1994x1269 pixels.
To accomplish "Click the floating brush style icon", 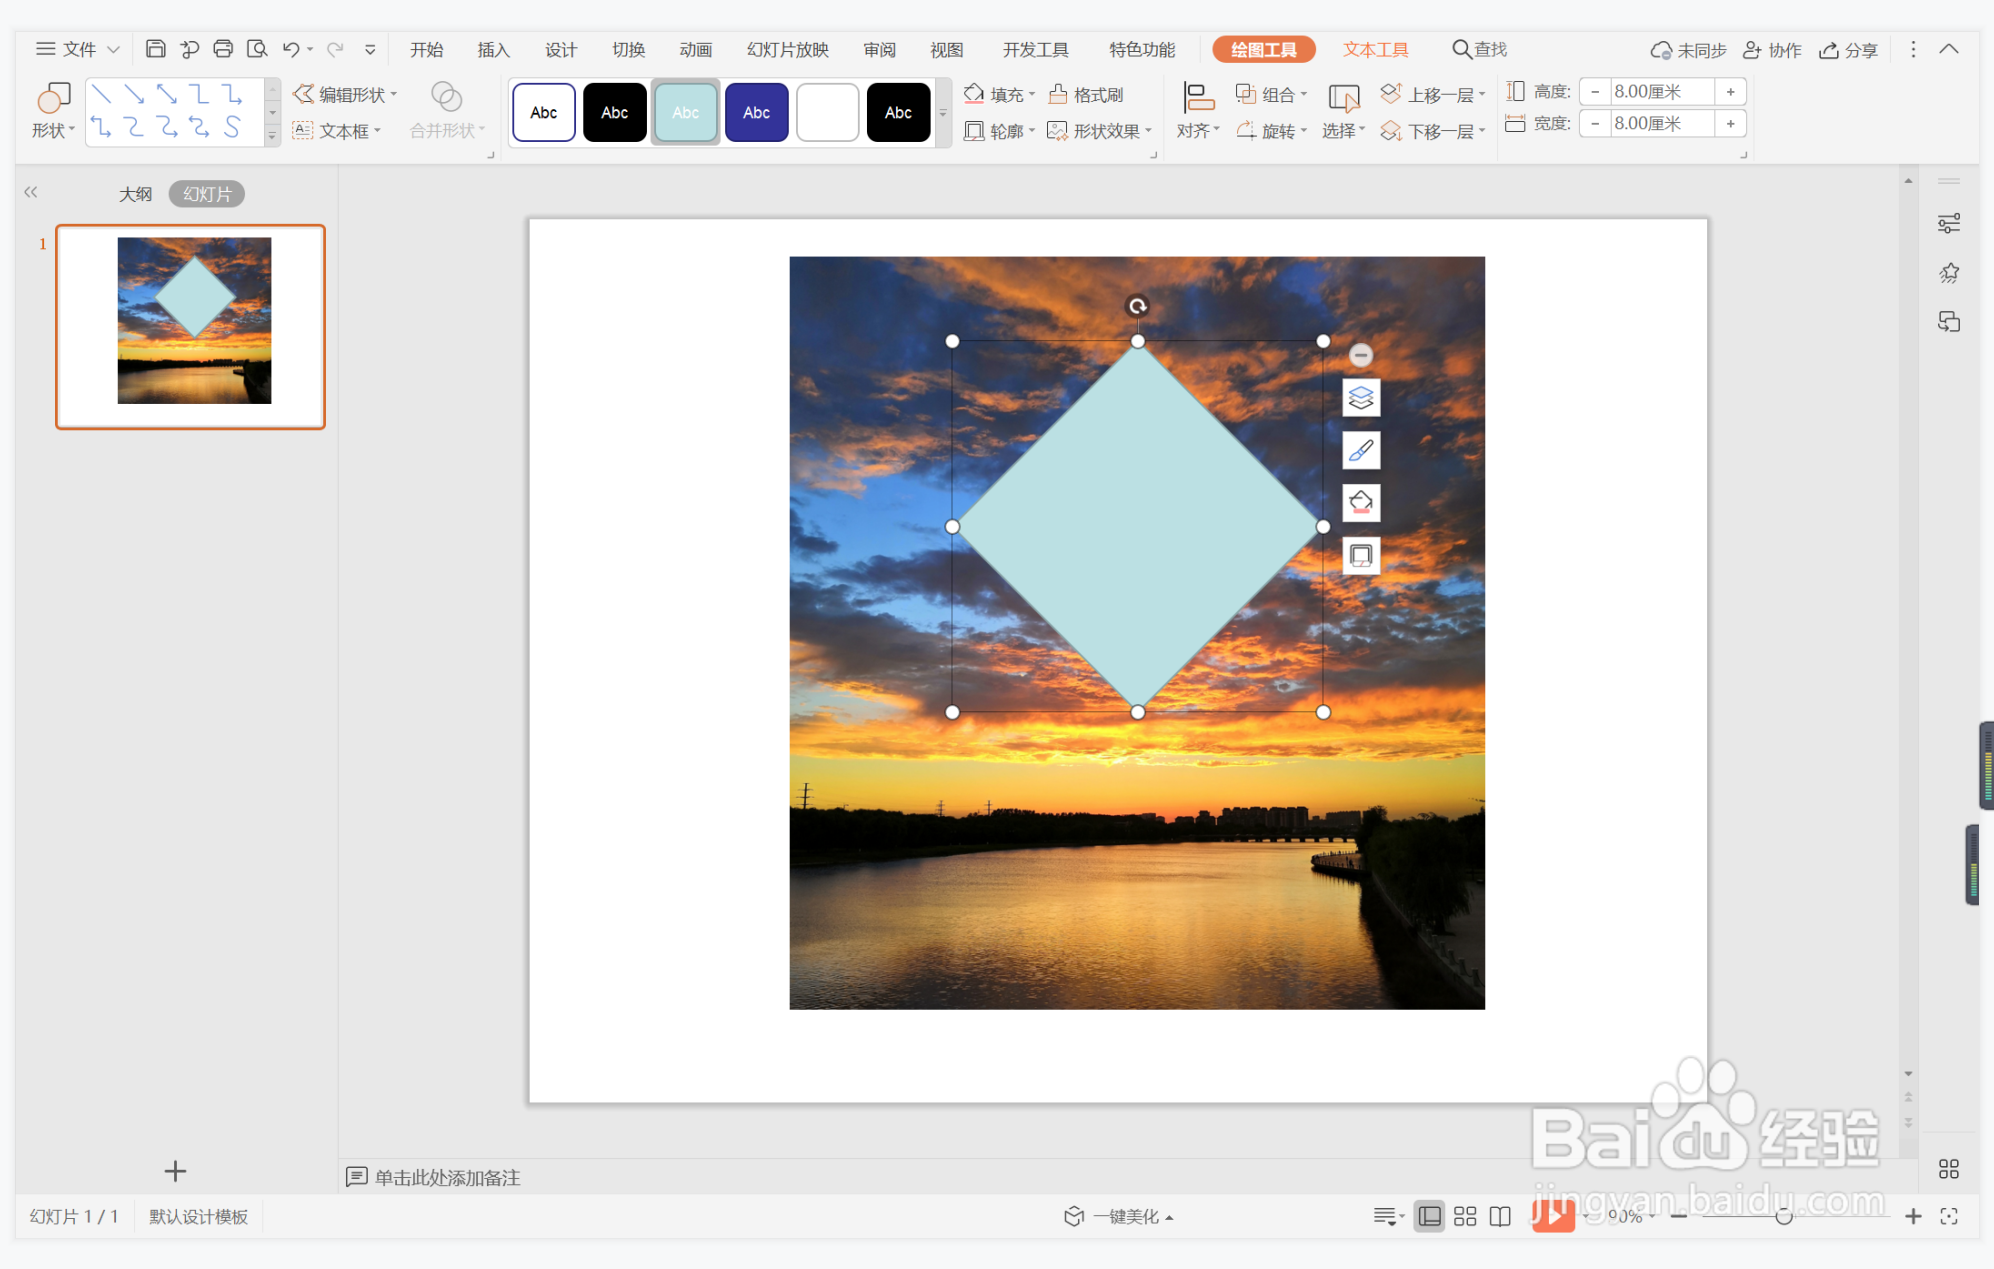I will [1360, 450].
